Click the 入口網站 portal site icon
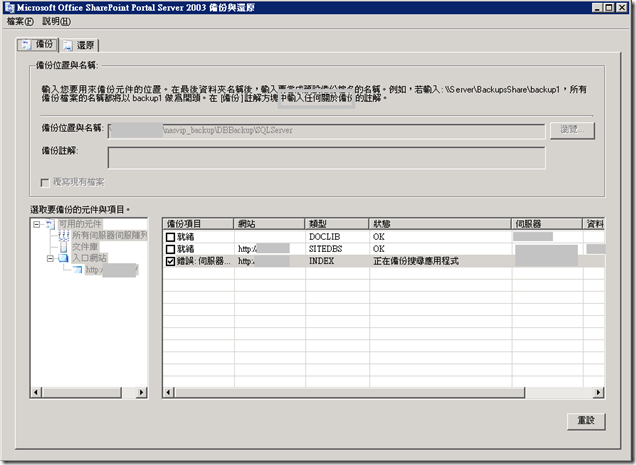This screenshot has height=465, width=636. tap(62, 258)
